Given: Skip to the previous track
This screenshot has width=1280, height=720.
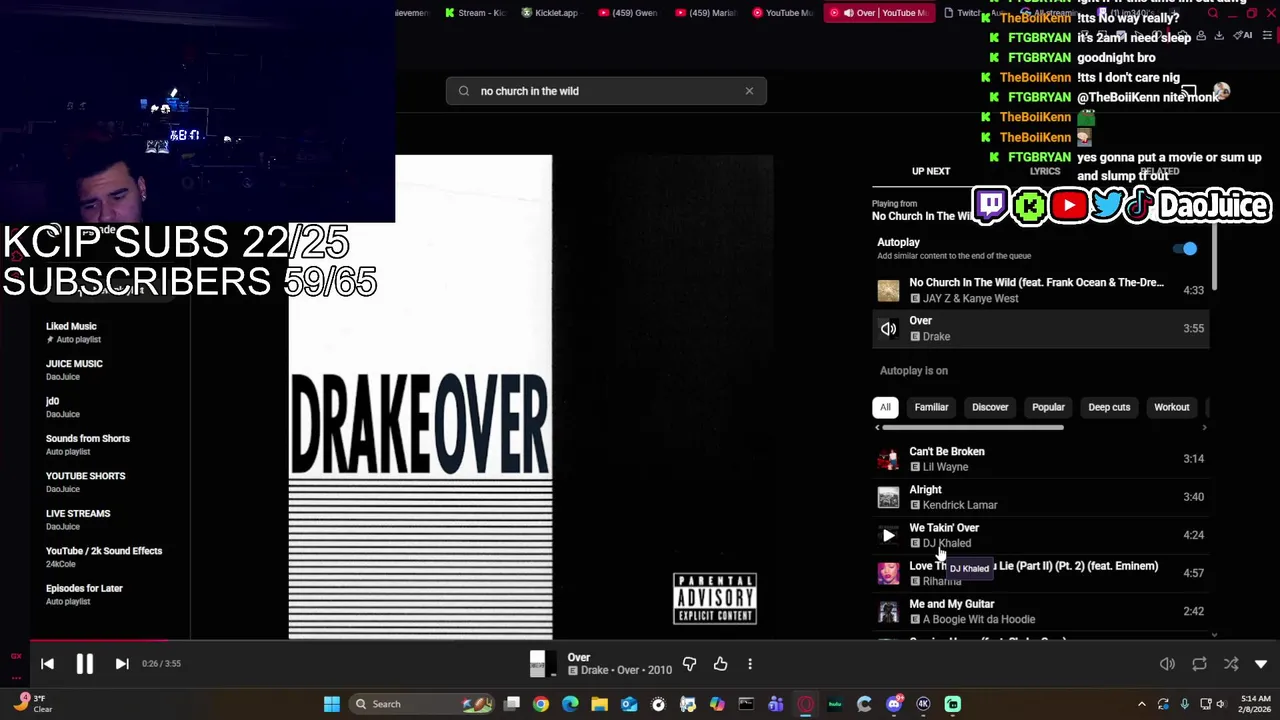Looking at the screenshot, I should pyautogui.click(x=47, y=663).
